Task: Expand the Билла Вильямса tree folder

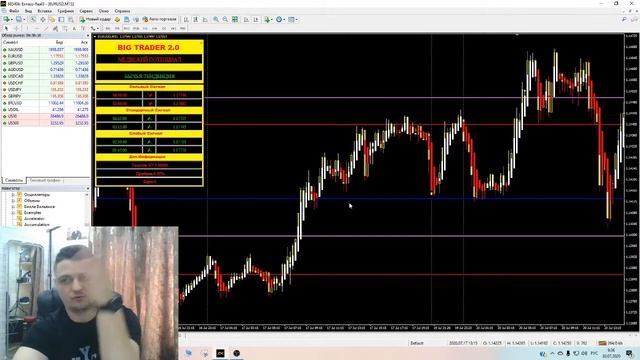Action: coord(13,207)
